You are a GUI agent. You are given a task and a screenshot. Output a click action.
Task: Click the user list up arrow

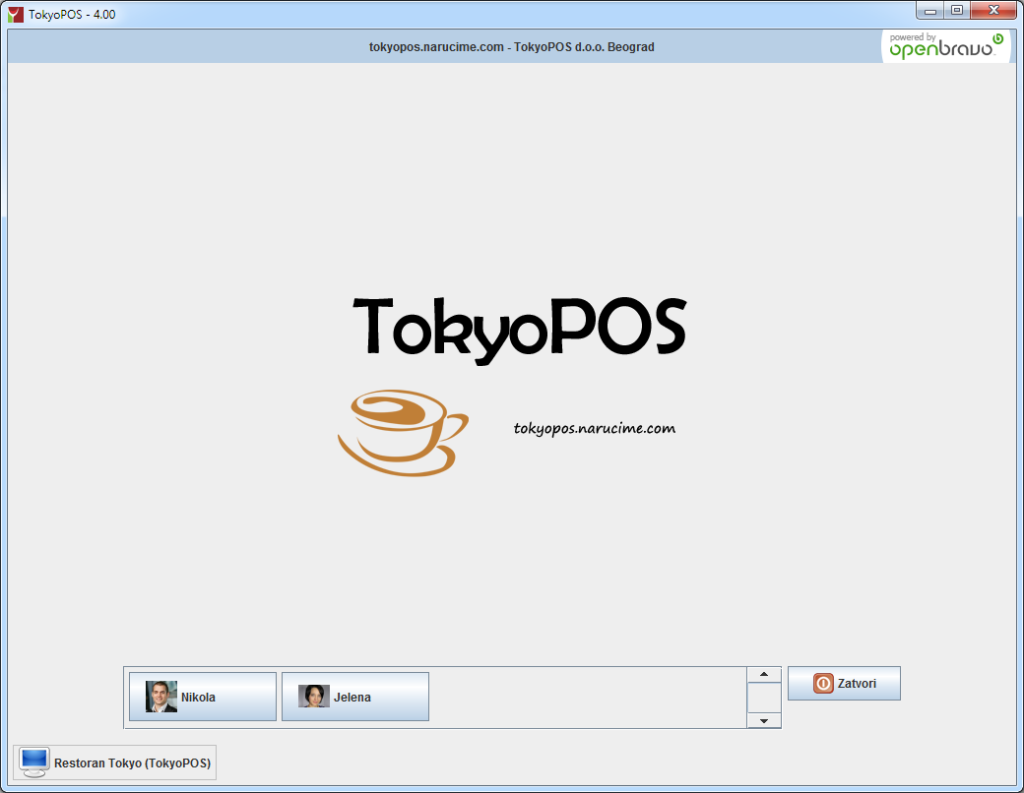763,674
